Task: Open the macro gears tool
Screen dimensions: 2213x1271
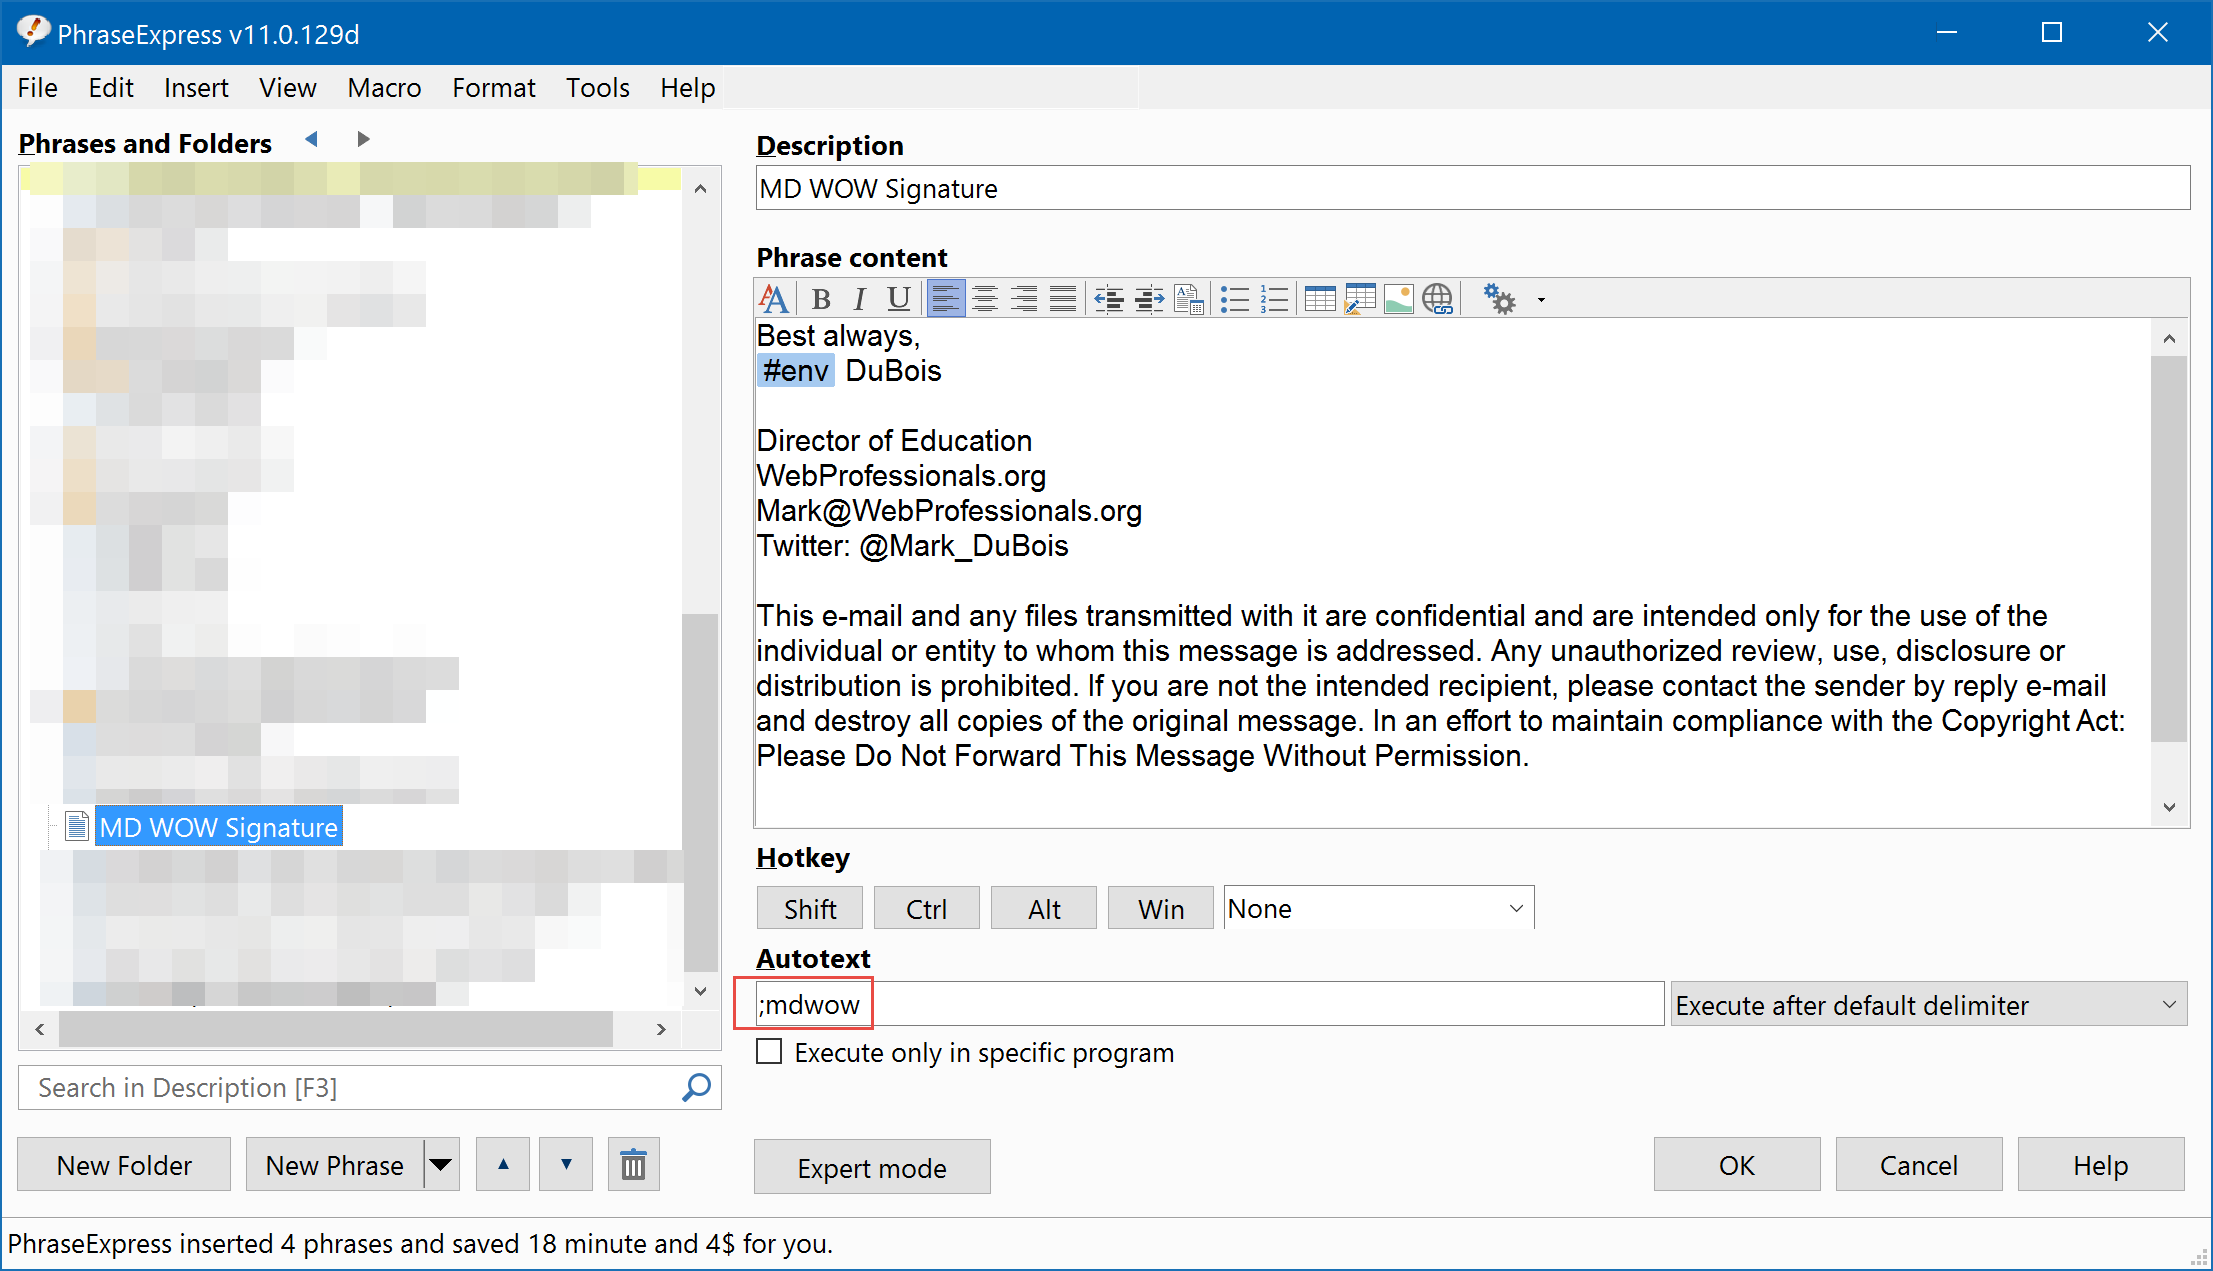Action: click(x=1499, y=299)
